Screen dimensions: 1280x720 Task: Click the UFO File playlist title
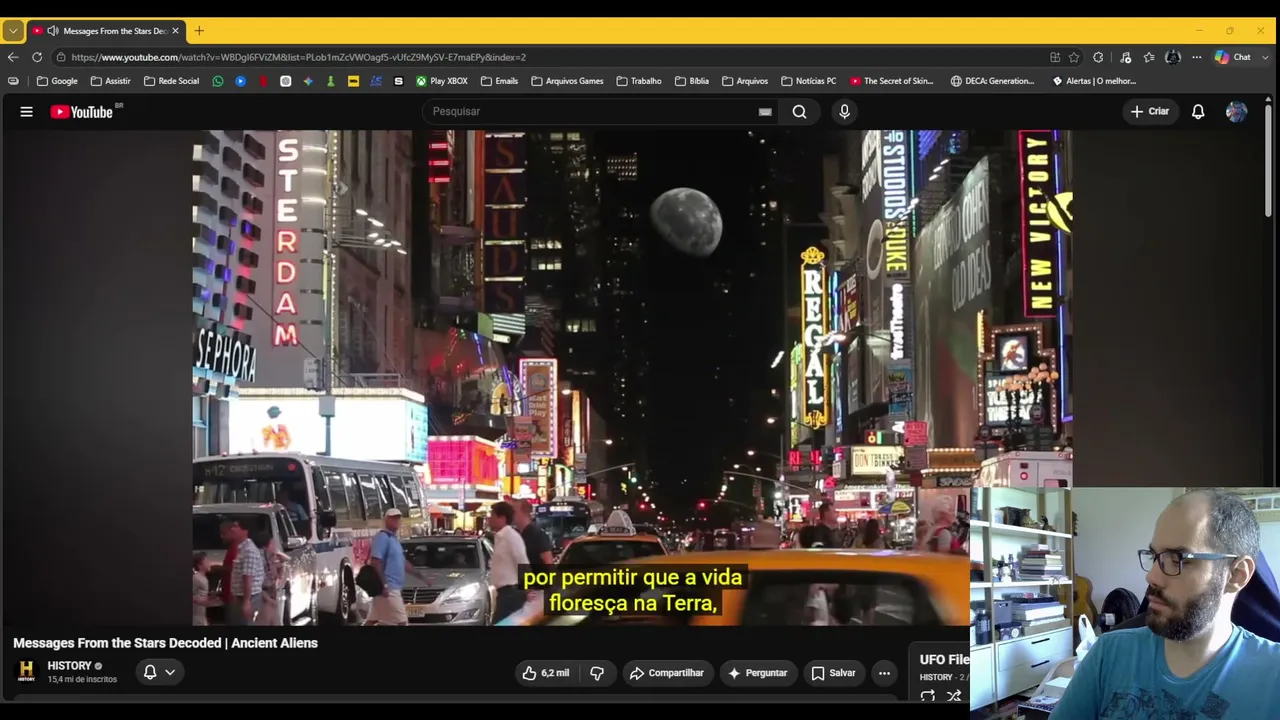click(945, 660)
